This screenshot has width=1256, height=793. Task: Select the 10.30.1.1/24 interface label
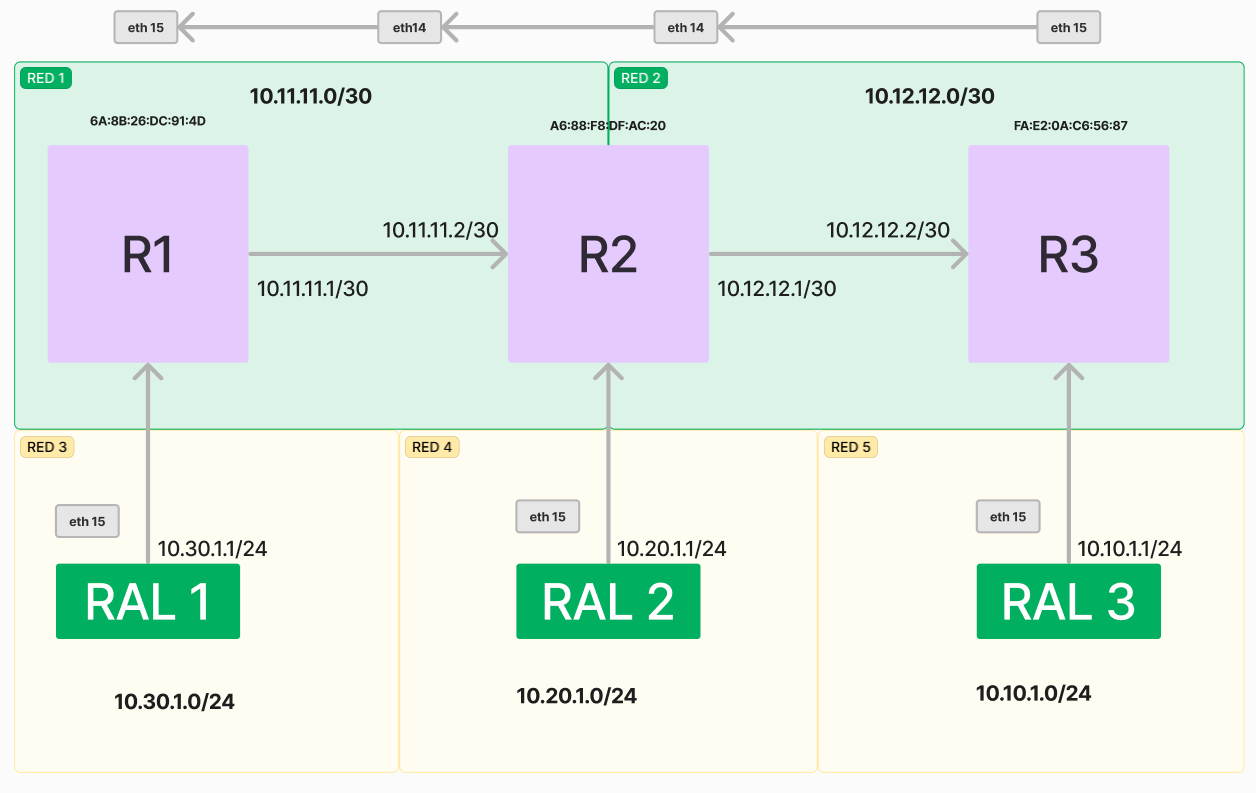[212, 548]
